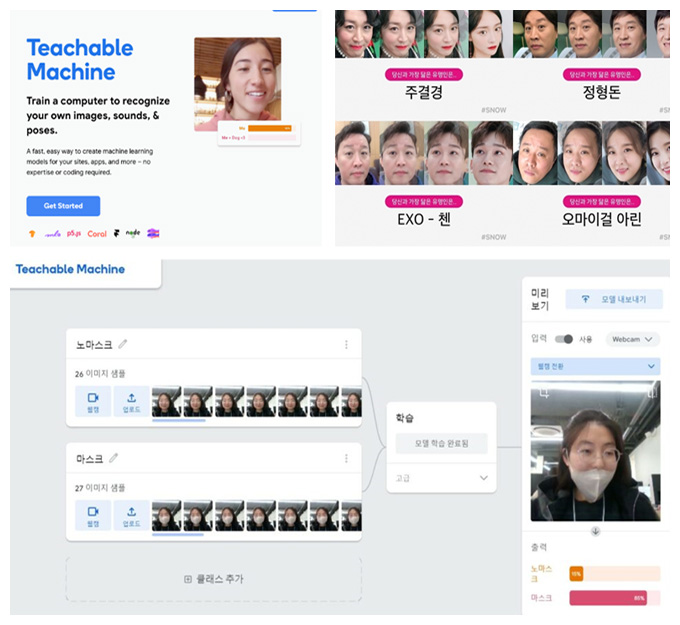Click pink badge above EXO - 첸
The image size is (680, 625).
424,202
